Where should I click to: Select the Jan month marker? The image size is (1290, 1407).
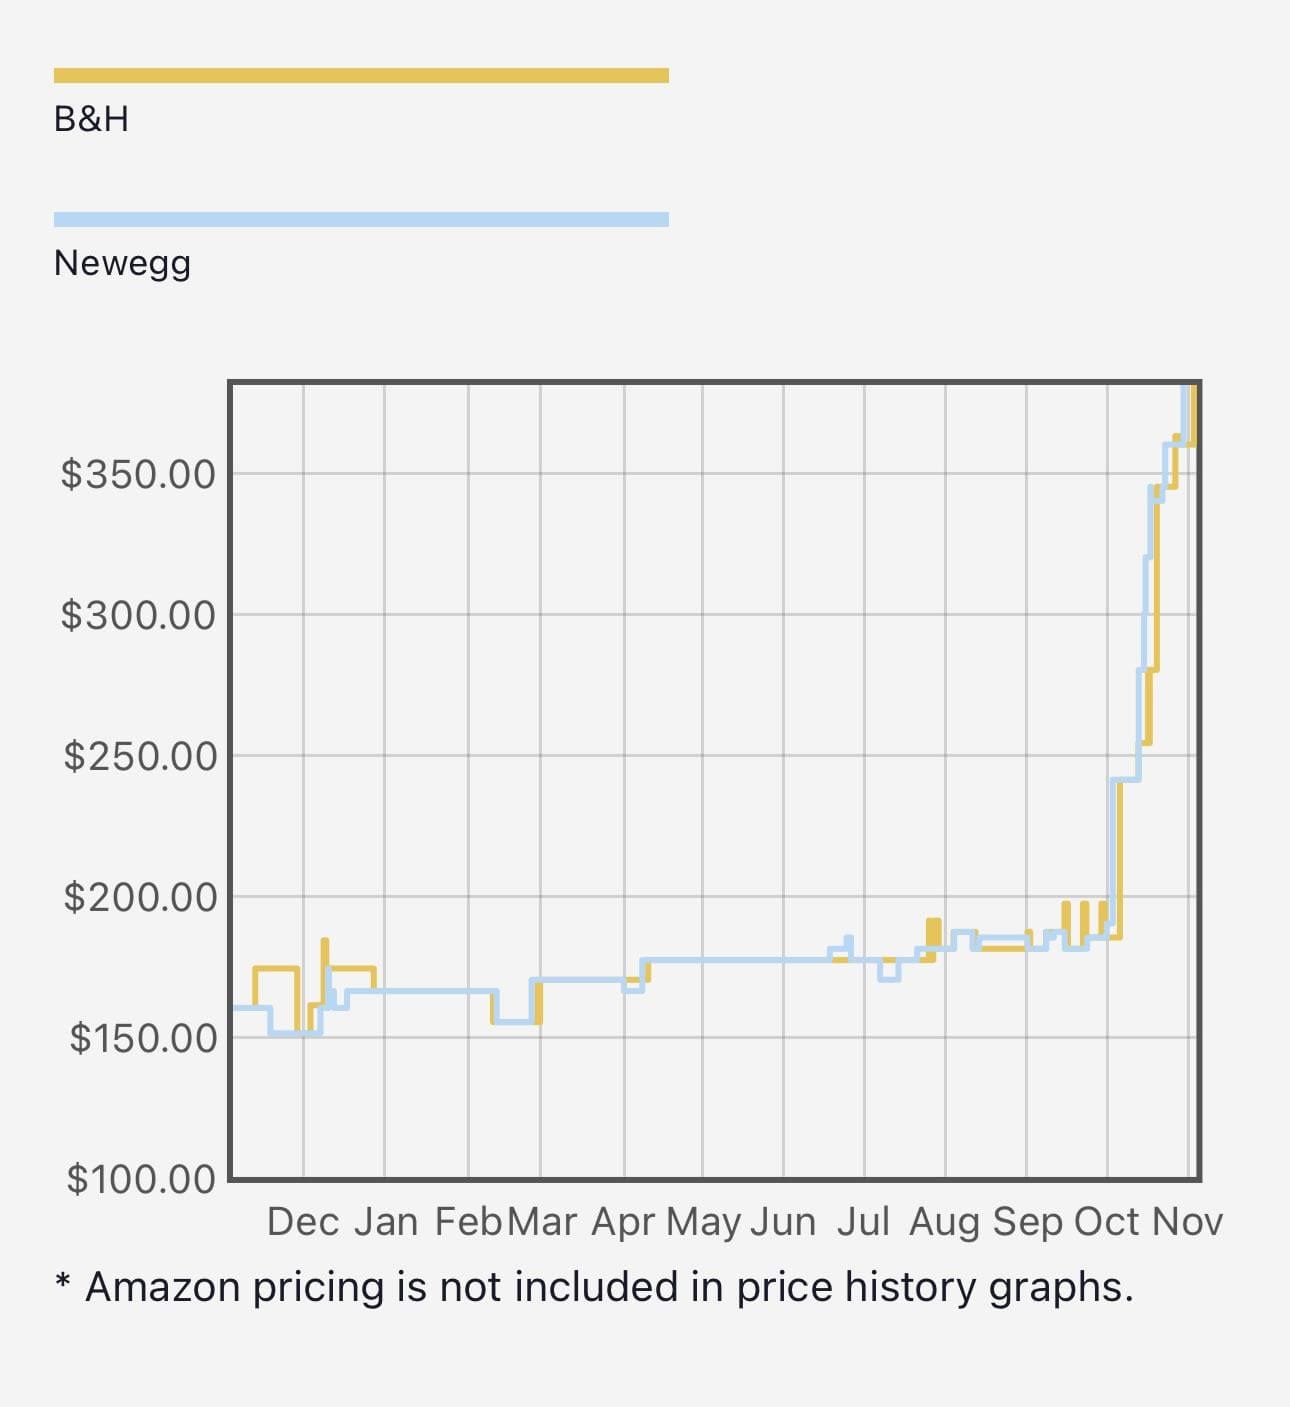point(386,1222)
